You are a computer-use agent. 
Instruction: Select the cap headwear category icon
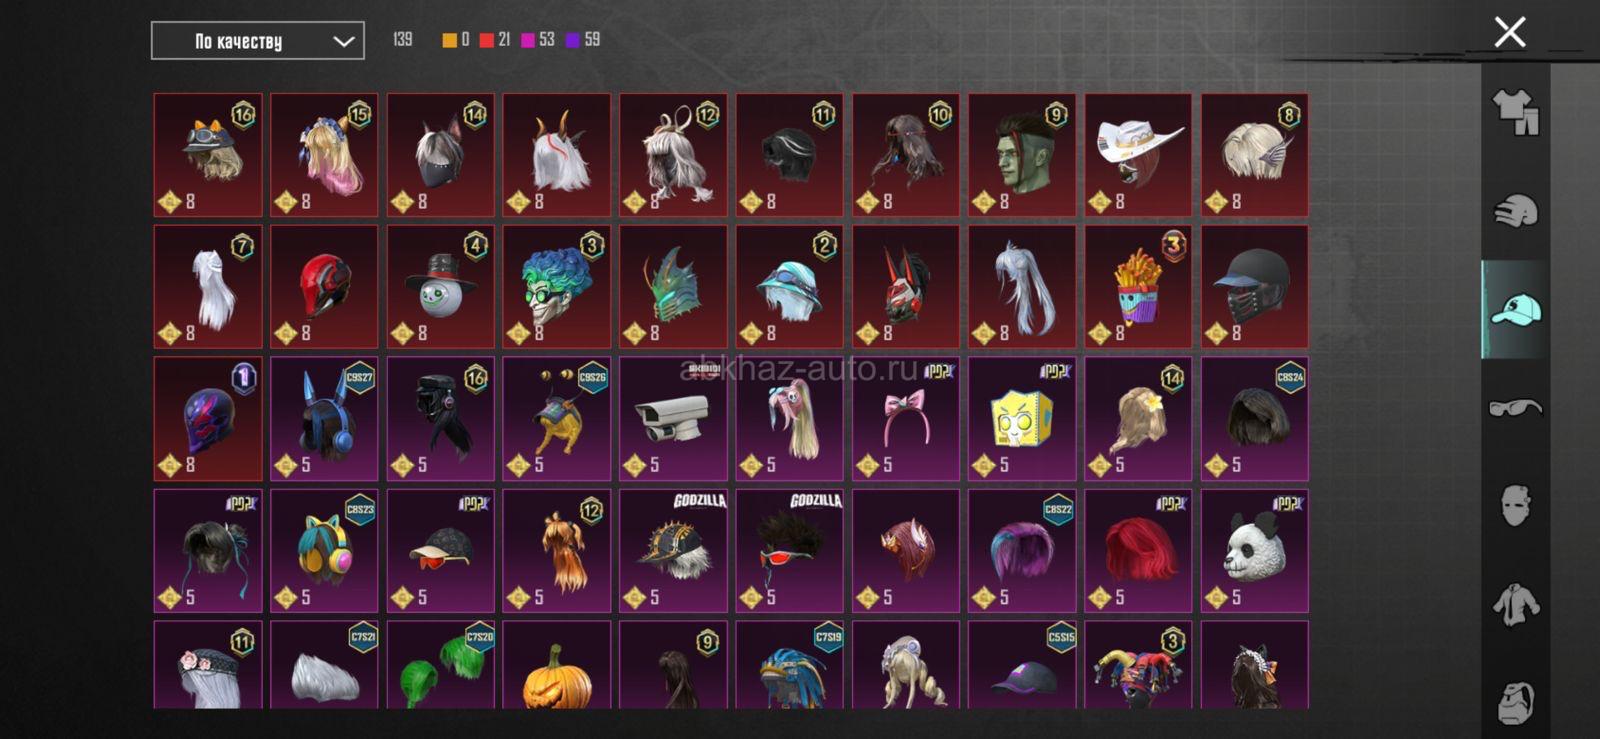(x=1516, y=310)
